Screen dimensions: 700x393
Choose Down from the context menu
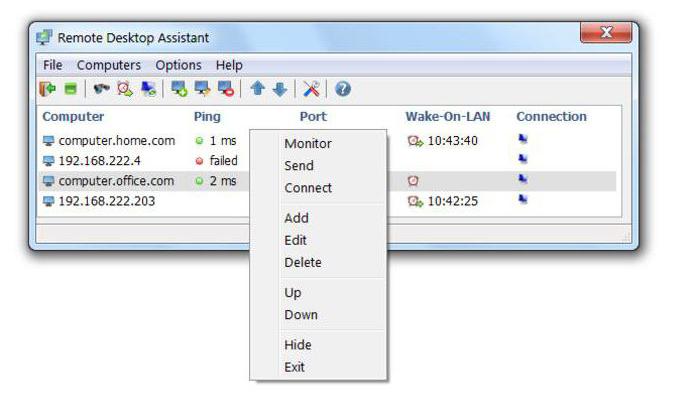pos(301,315)
